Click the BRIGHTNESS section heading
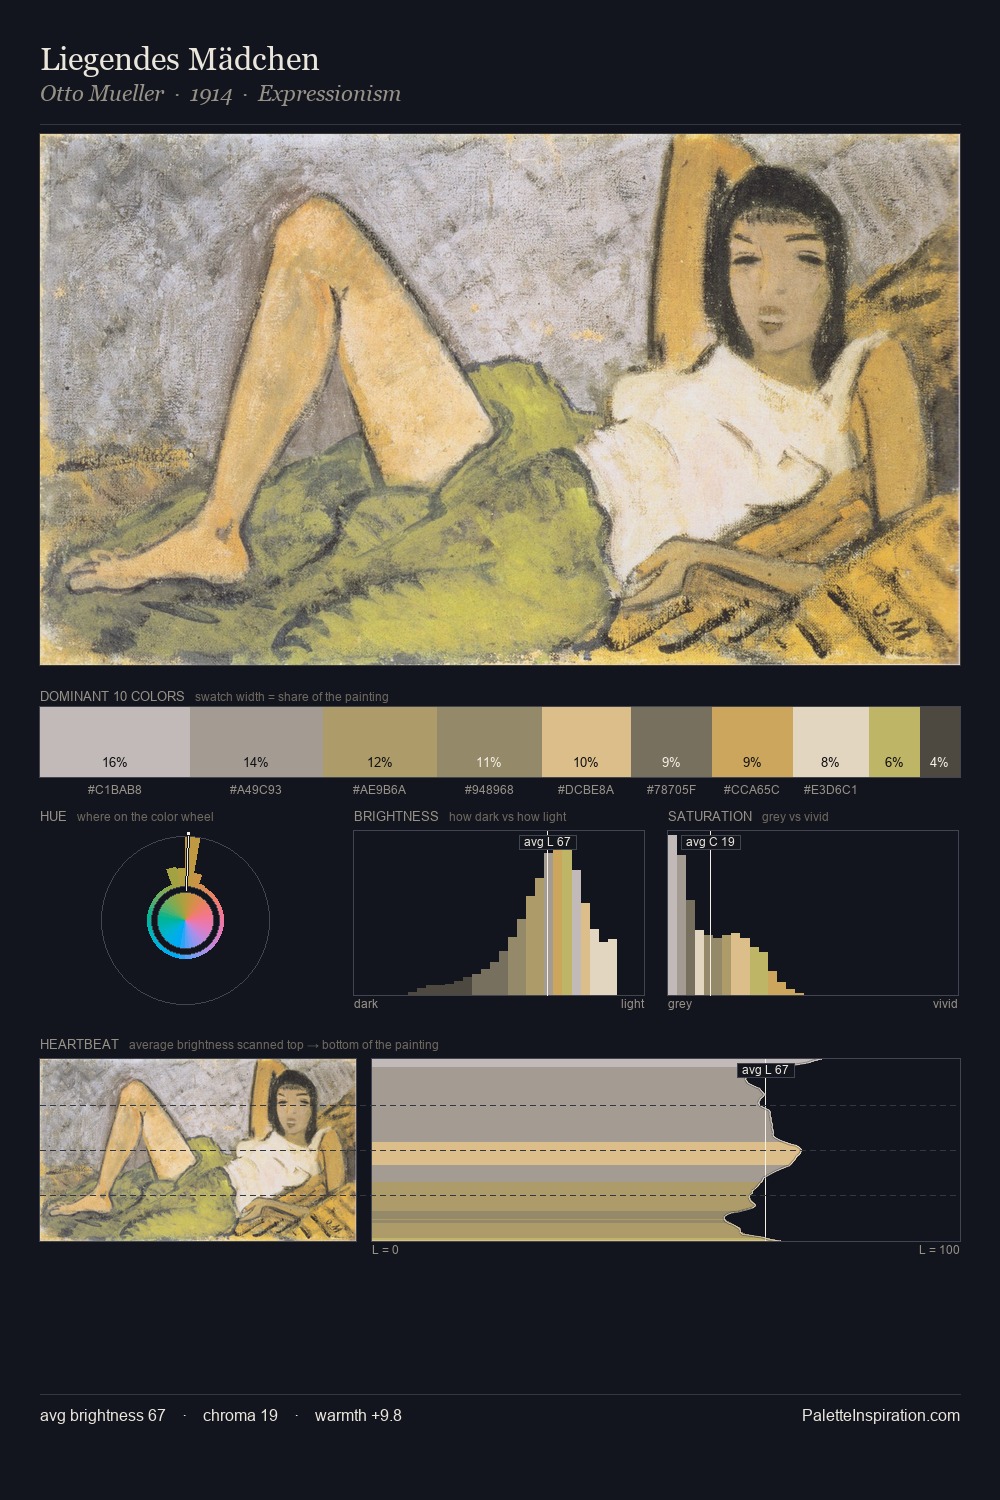This screenshot has height=1500, width=1000. tap(396, 816)
